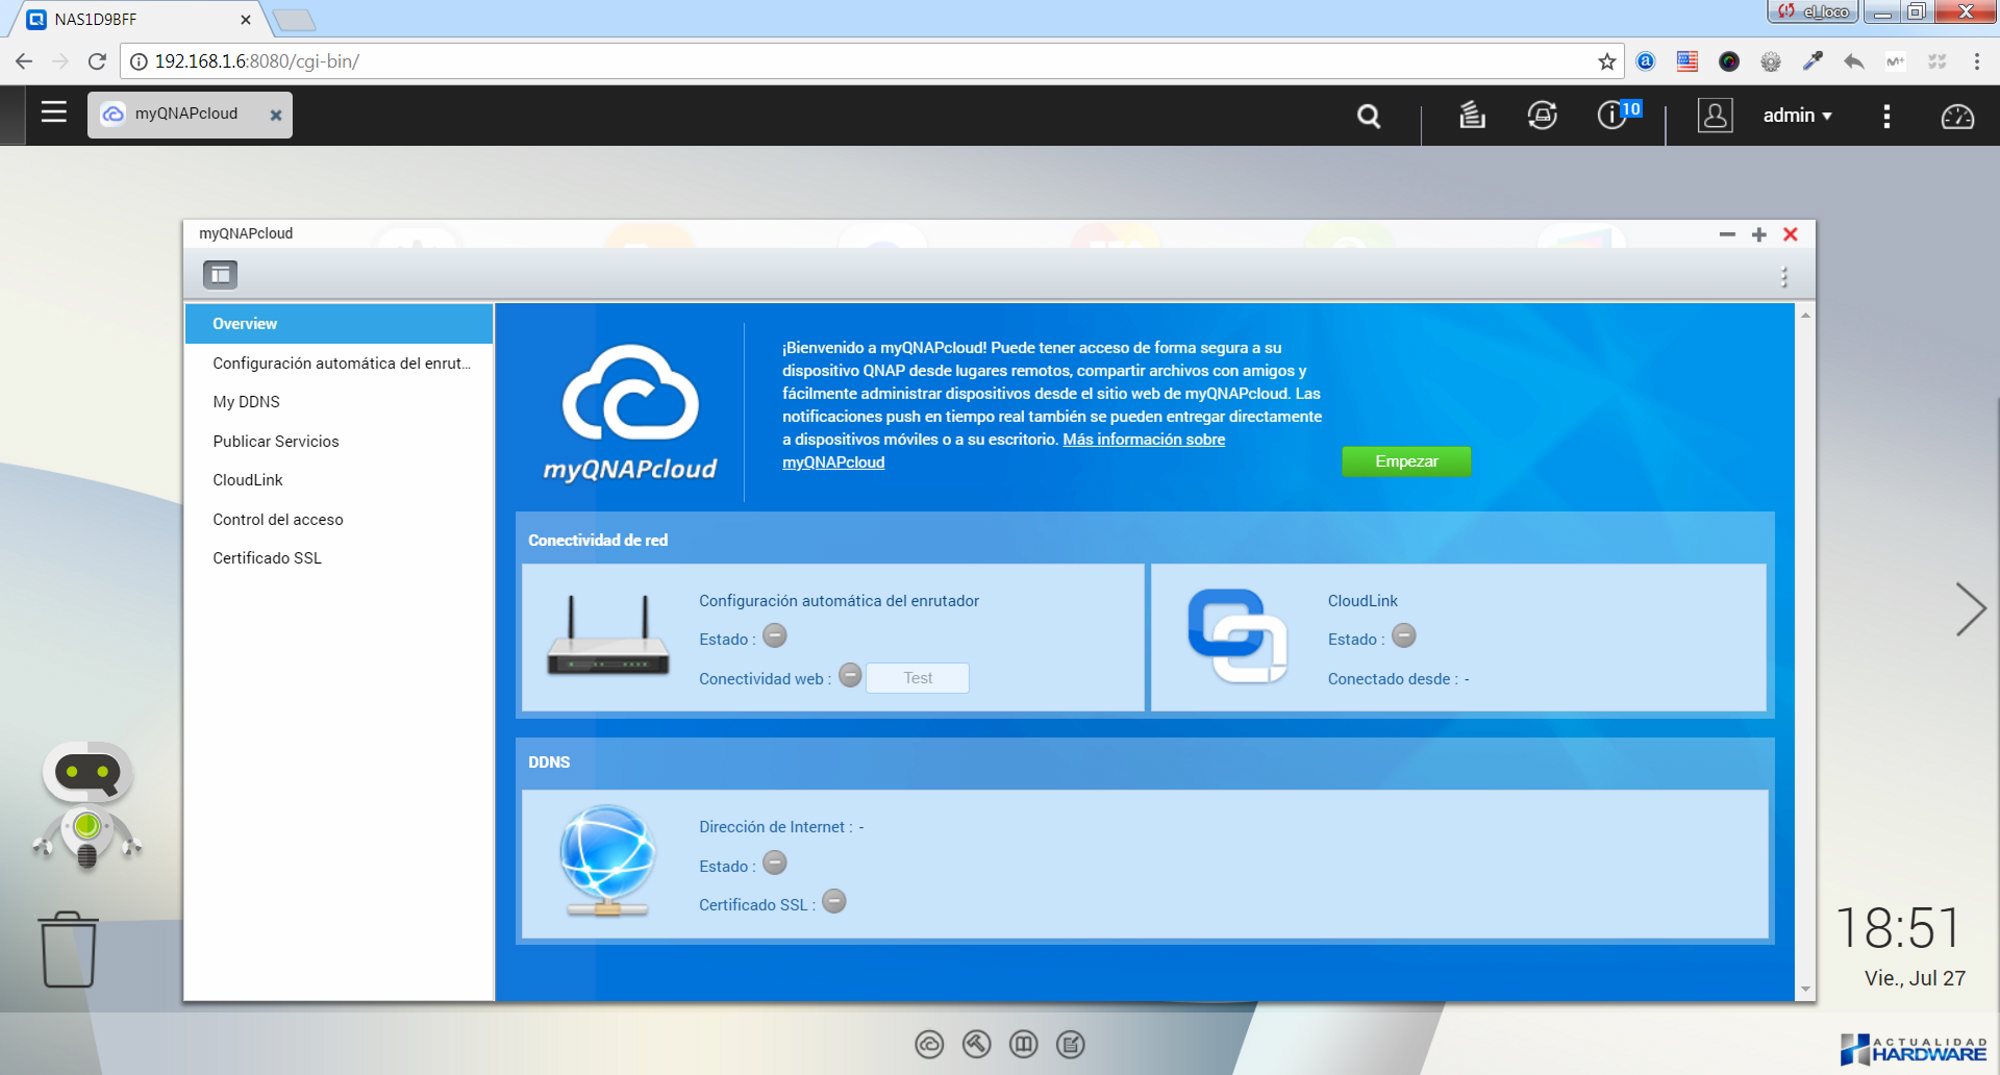Select Certificado SSL in the sidebar

click(x=267, y=558)
